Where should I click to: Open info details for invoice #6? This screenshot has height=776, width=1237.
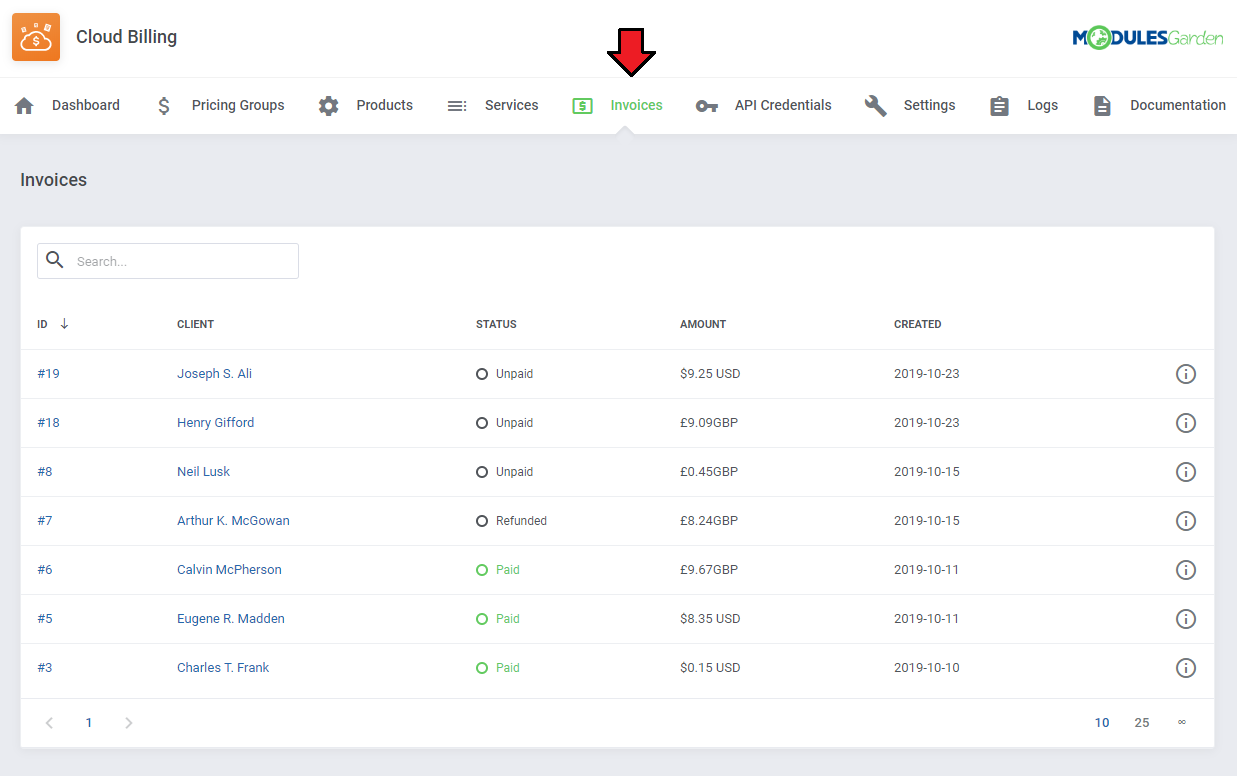point(1186,570)
